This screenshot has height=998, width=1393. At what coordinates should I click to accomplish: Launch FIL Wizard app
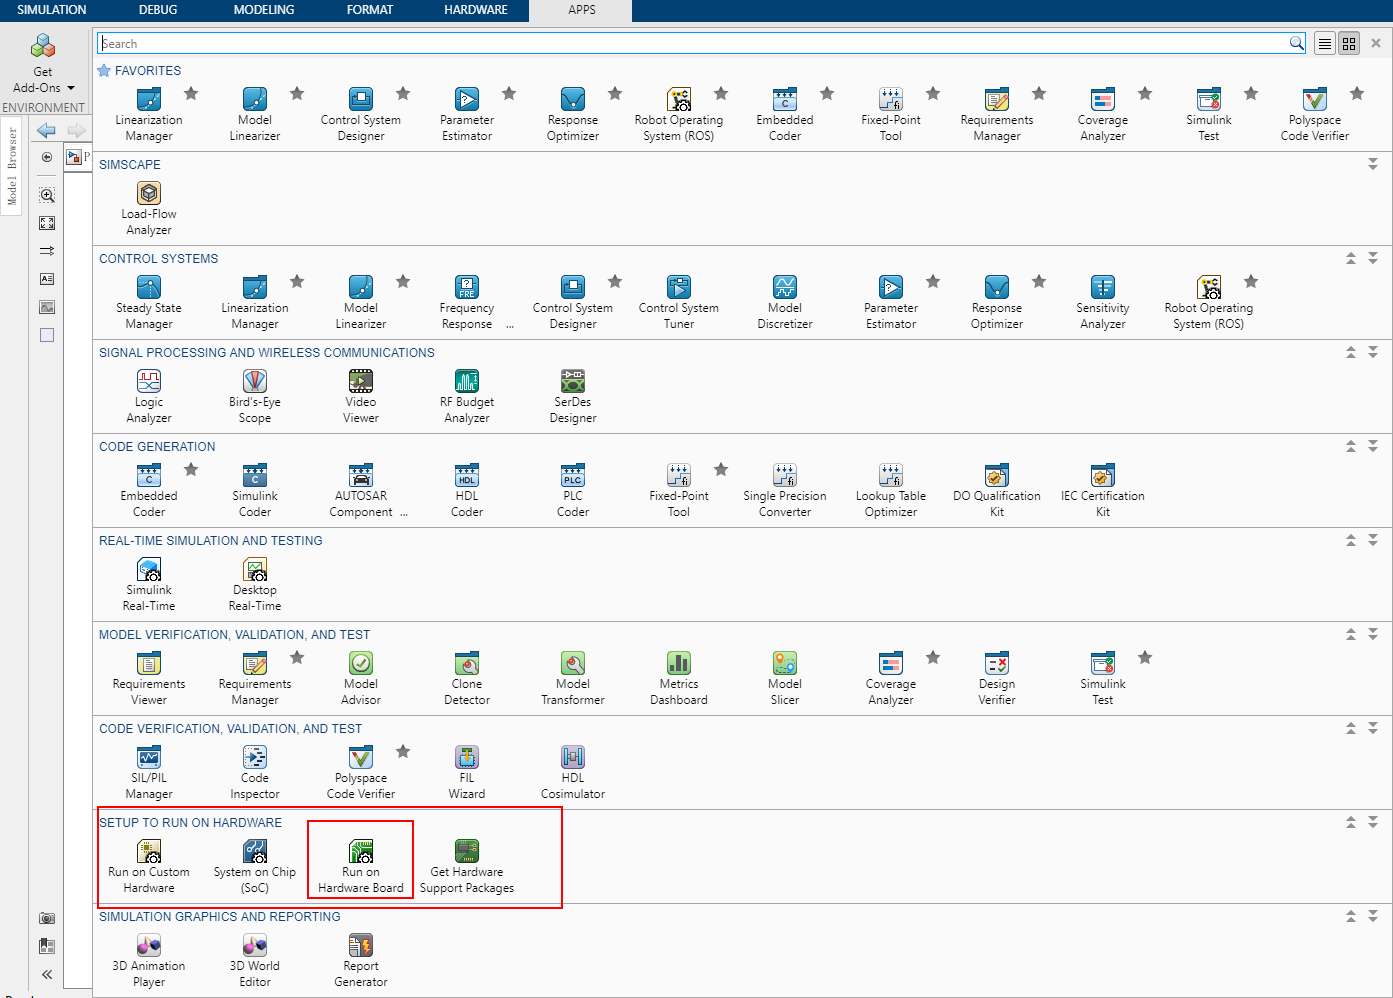(x=467, y=772)
